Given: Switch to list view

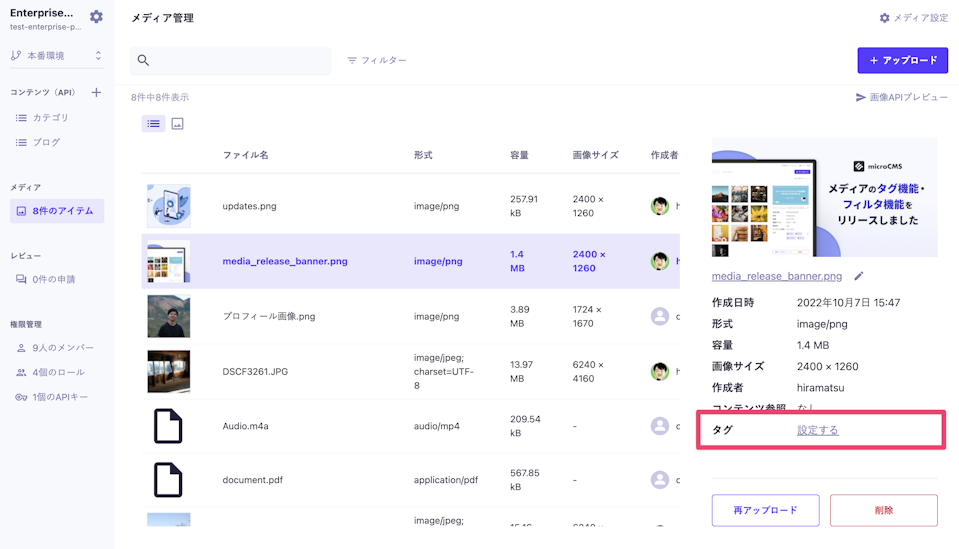Looking at the screenshot, I should pyautogui.click(x=153, y=124).
